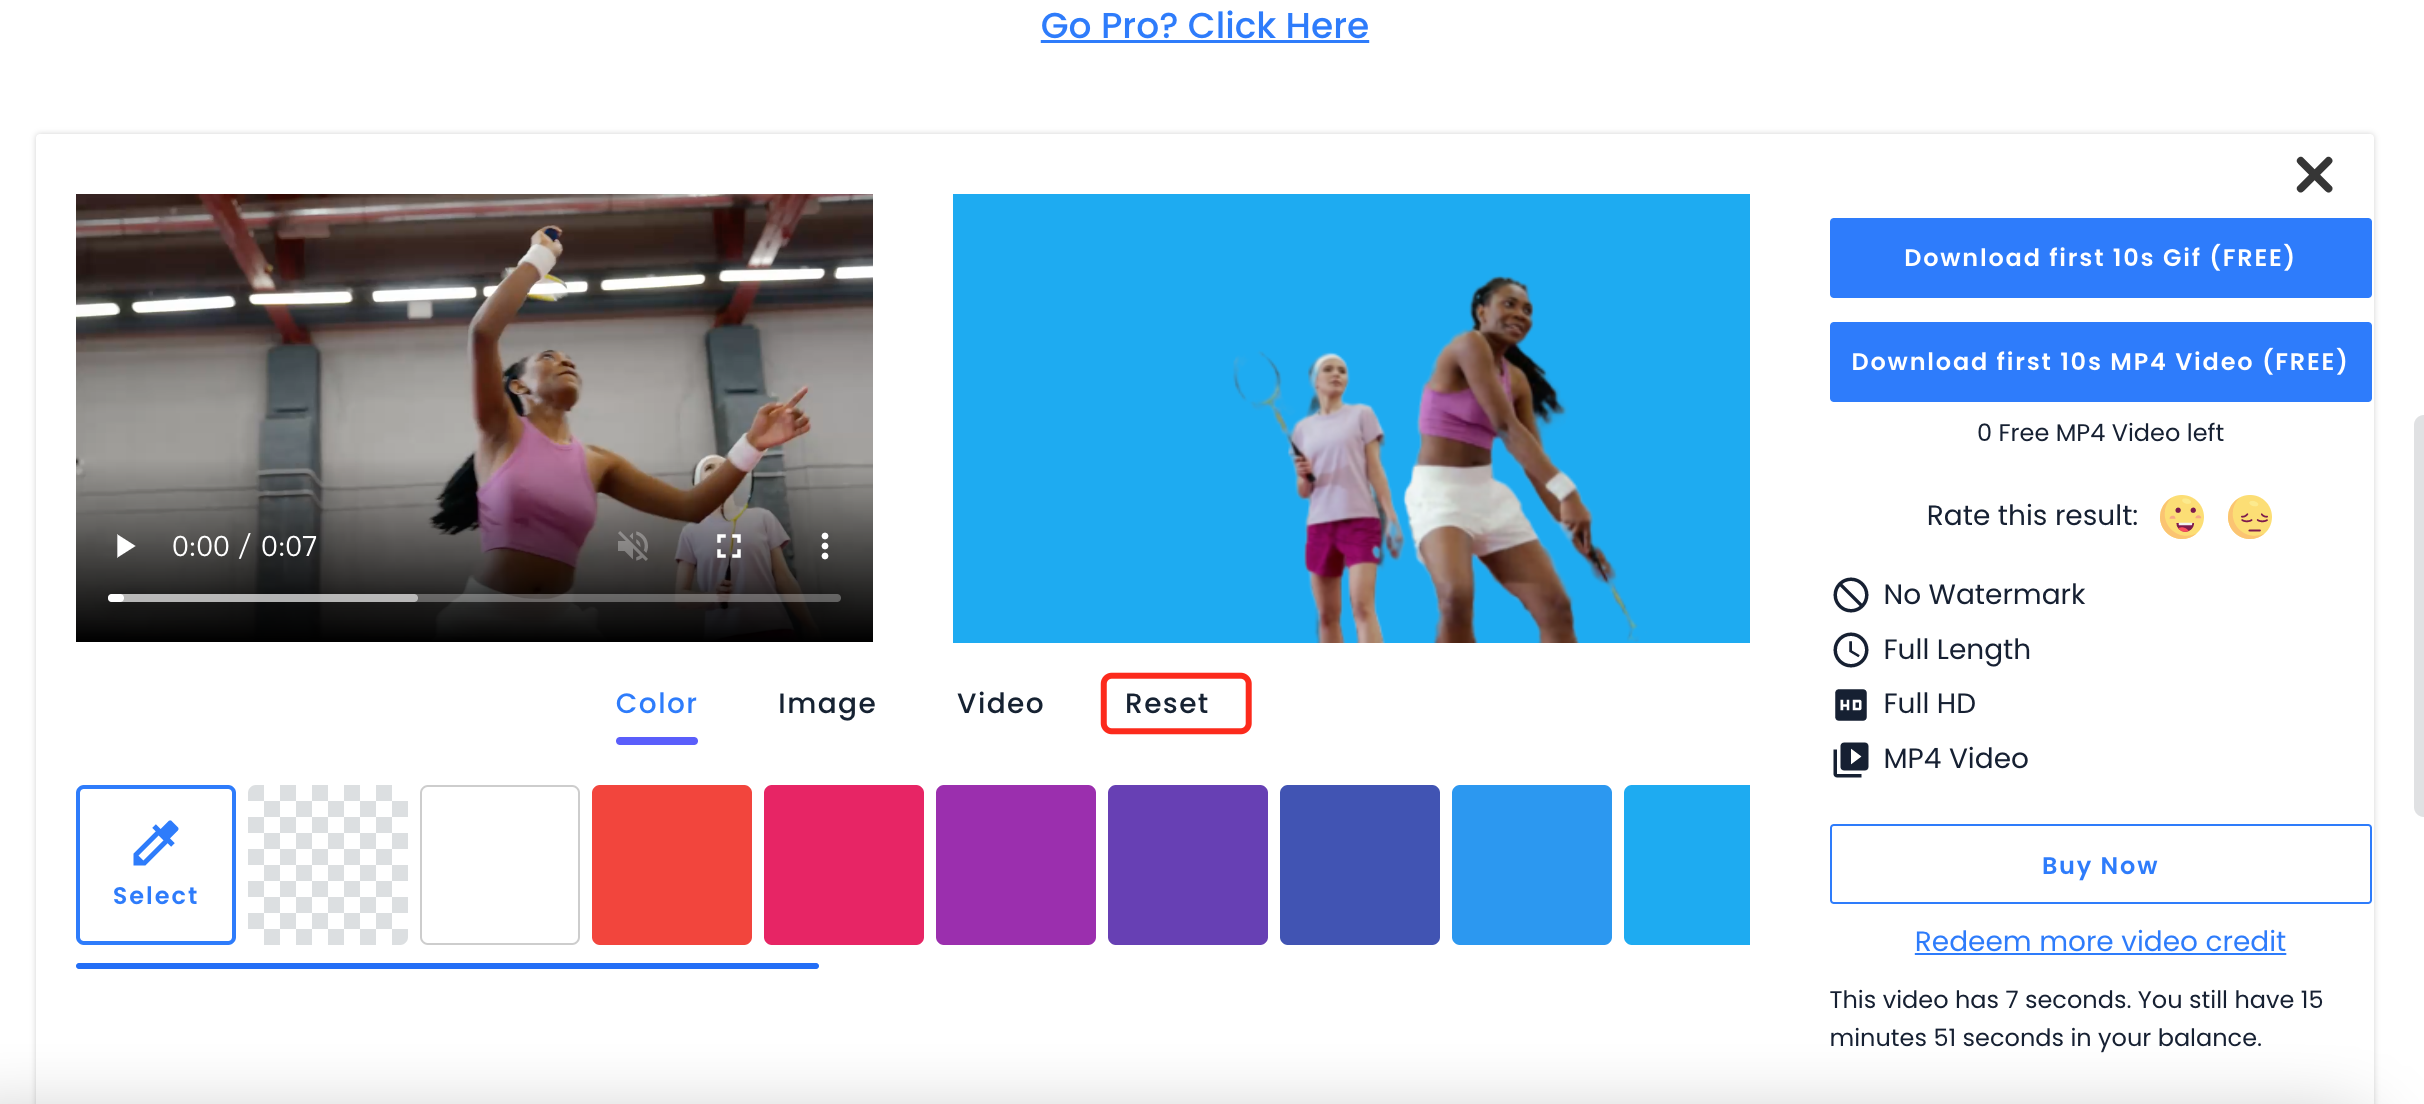This screenshot has height=1104, width=2424.
Task: Switch to the Image tab
Action: click(x=827, y=704)
